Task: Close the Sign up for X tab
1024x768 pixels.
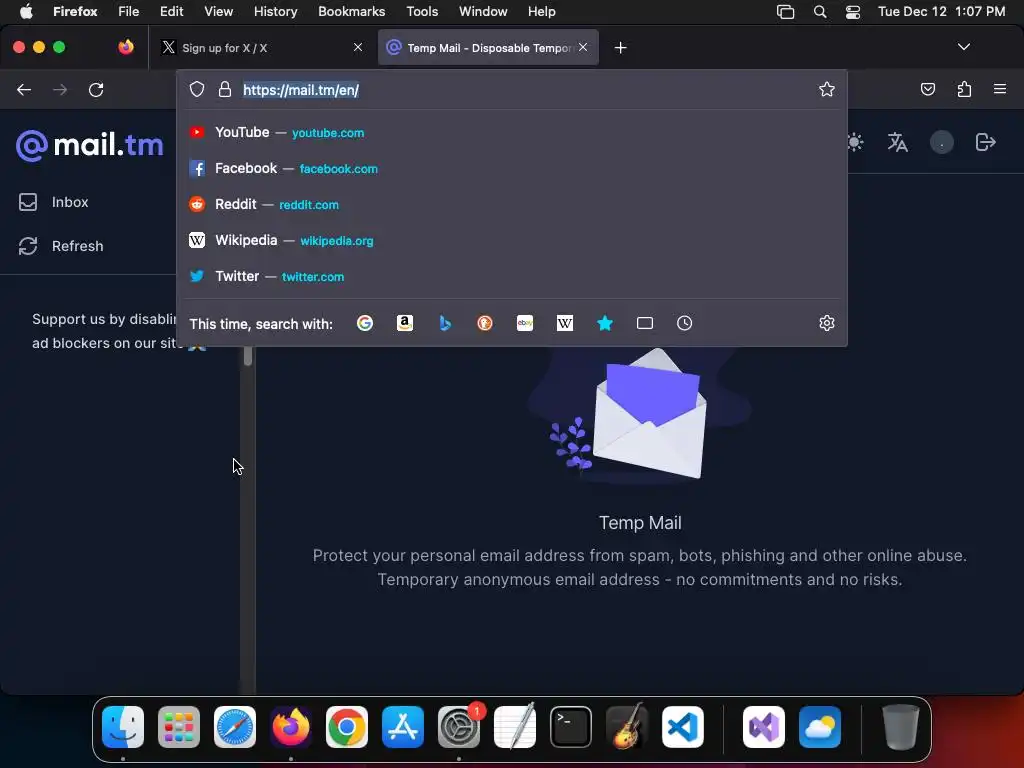Action: pyautogui.click(x=358, y=47)
